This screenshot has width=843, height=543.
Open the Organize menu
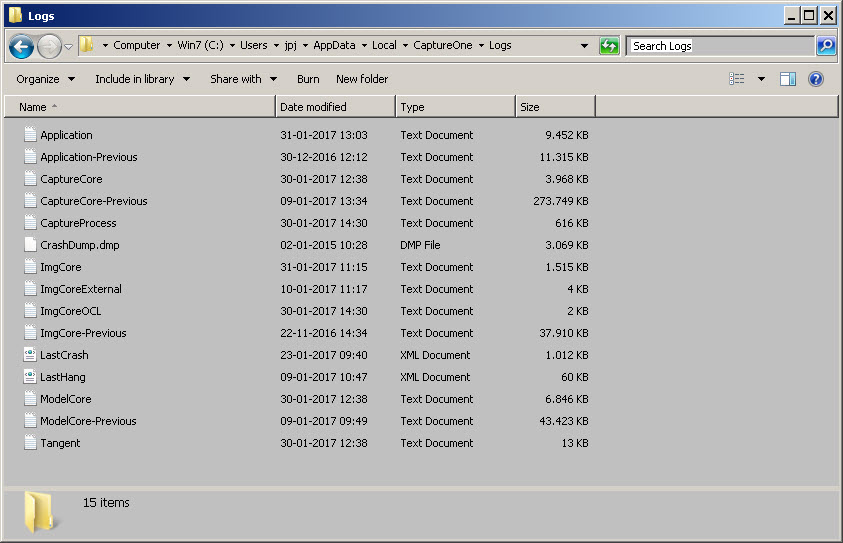click(46, 79)
